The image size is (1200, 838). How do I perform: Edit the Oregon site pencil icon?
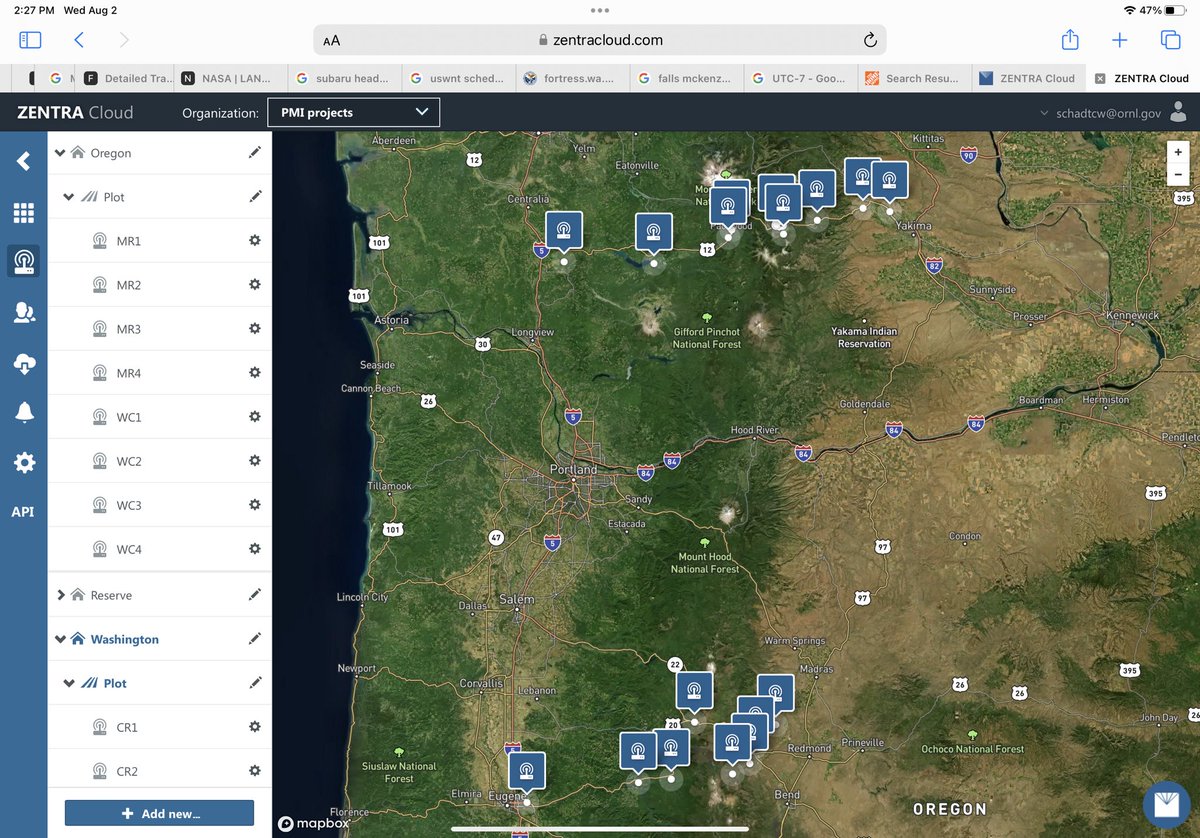(255, 153)
